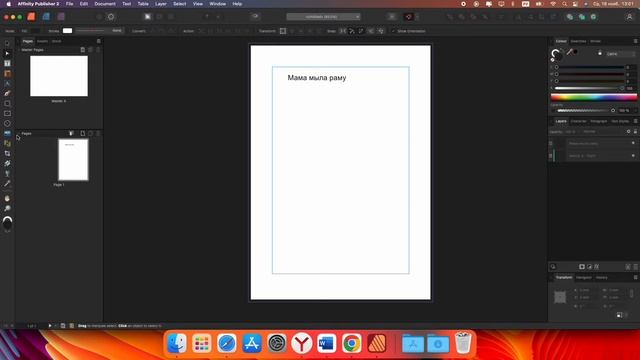Toggle the lock icon in Layers panel header
Screen dimensions: 640x360
coord(635,131)
